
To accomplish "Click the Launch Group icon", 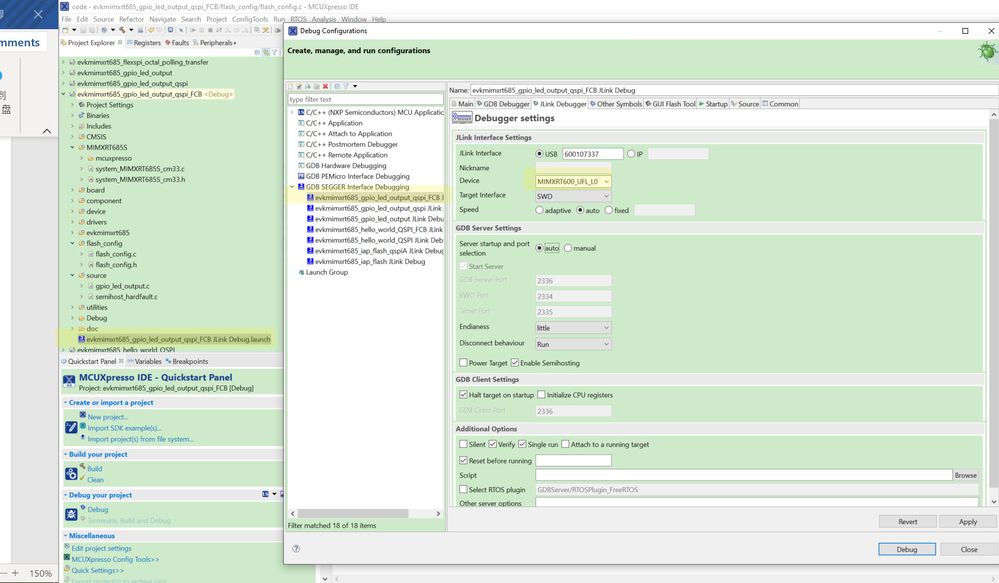I will tap(301, 272).
